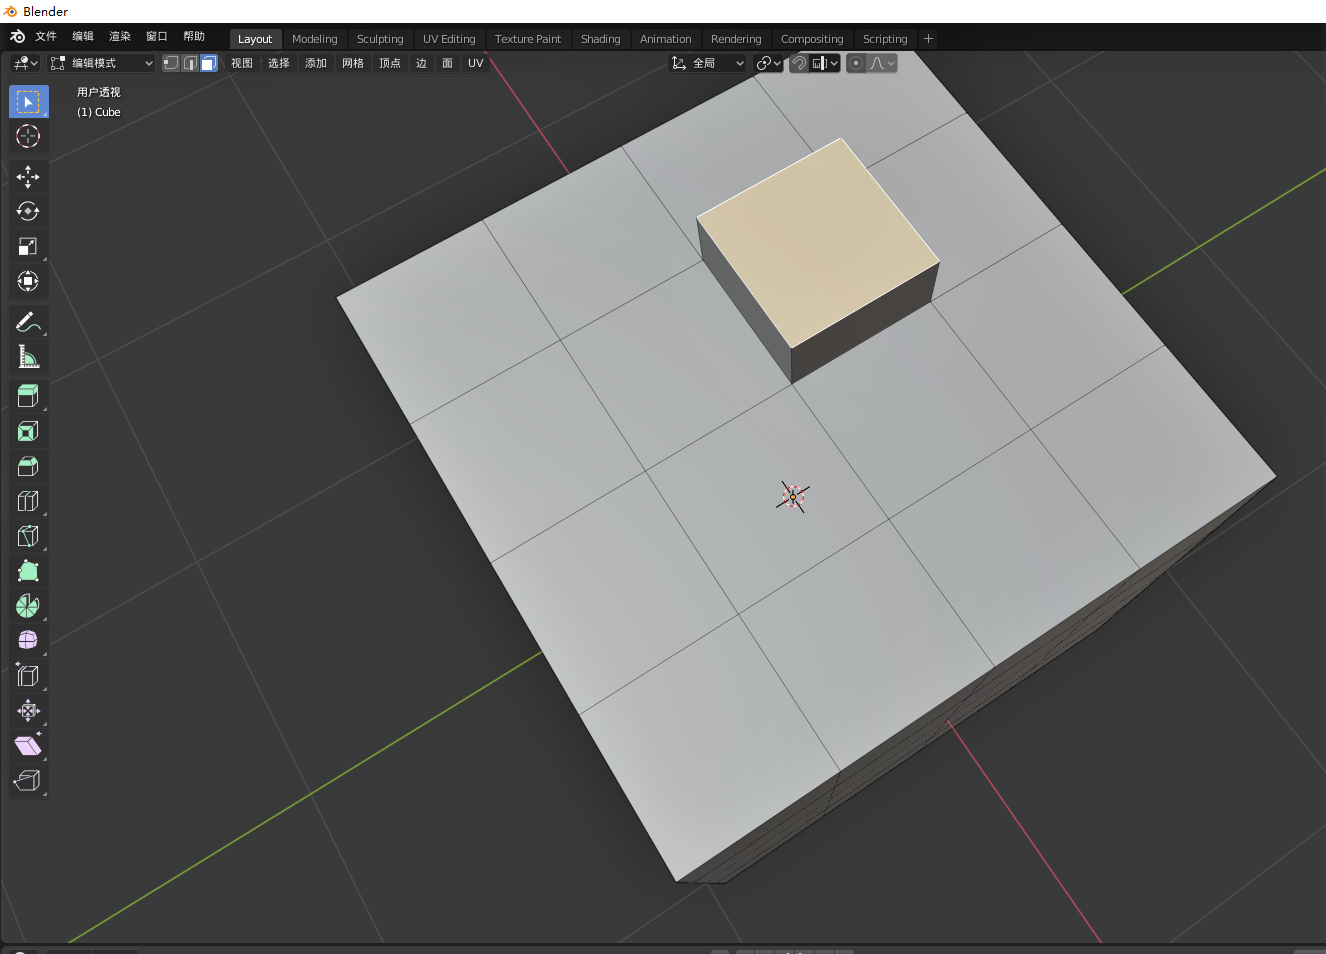
Task: Select the Scale tool
Action: click(28, 246)
